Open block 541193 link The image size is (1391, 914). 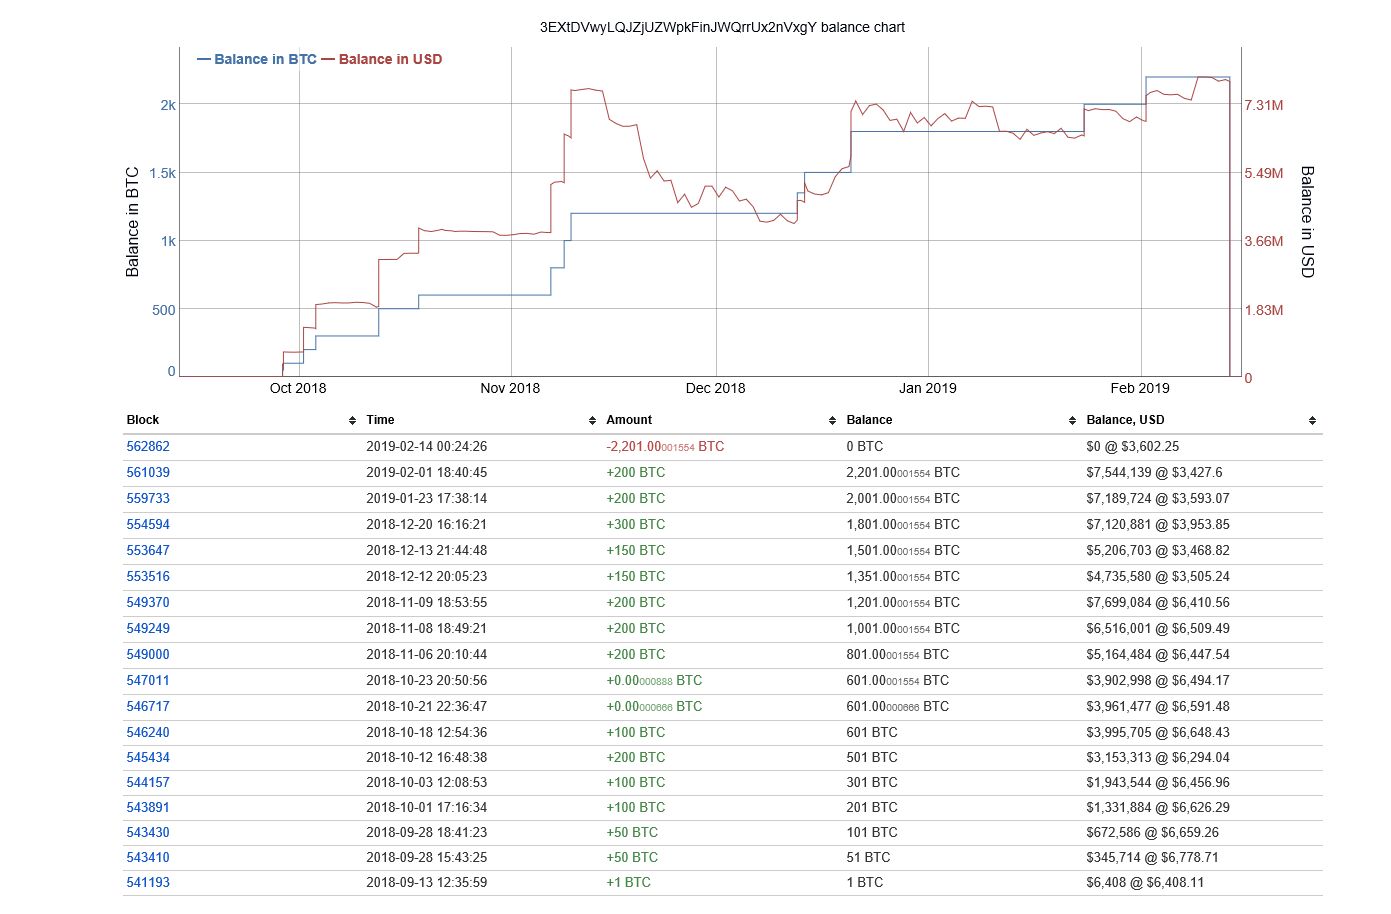pyautogui.click(x=148, y=882)
